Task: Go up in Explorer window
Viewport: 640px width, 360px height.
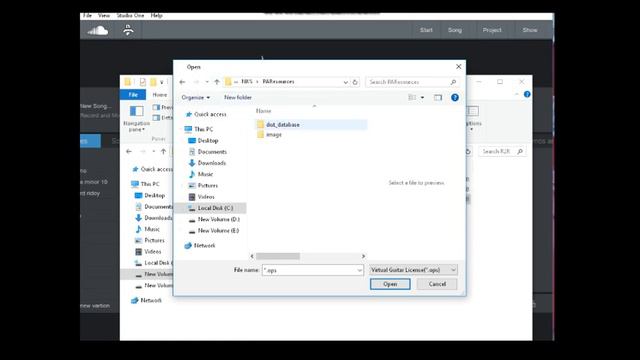Action: pyautogui.click(x=163, y=151)
